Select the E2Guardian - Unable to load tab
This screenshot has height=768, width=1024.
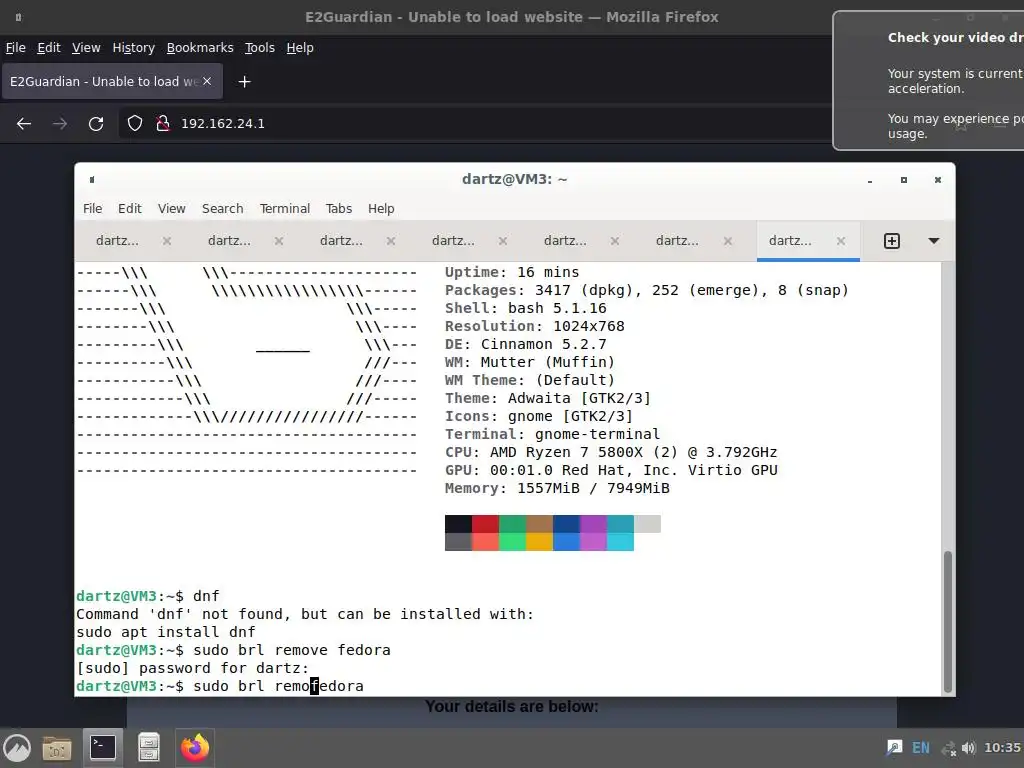(x=112, y=82)
